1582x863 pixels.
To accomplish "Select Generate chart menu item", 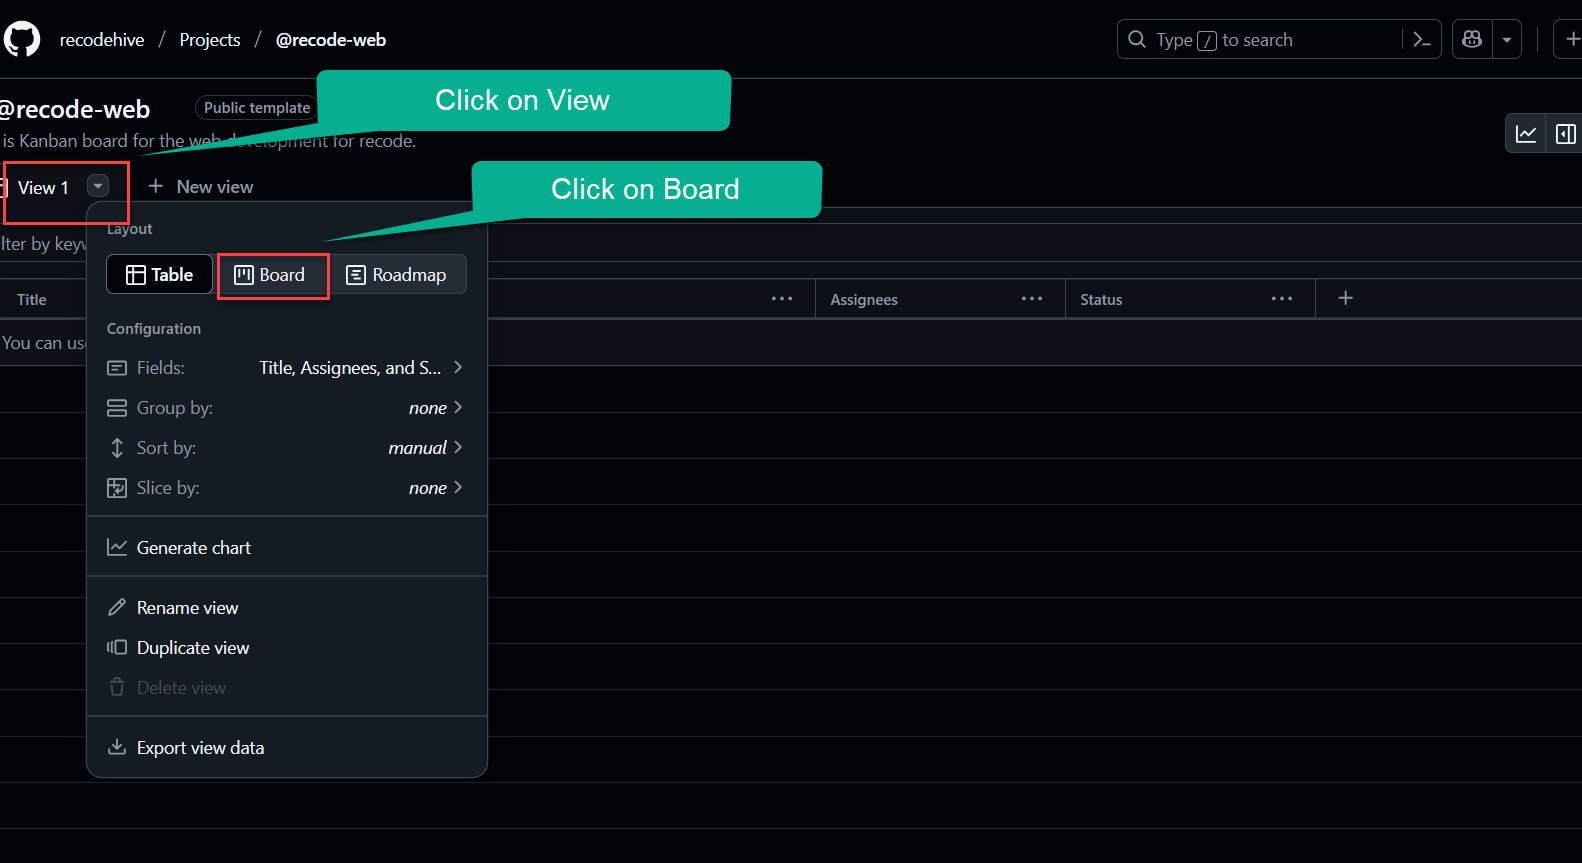I will [x=287, y=548].
